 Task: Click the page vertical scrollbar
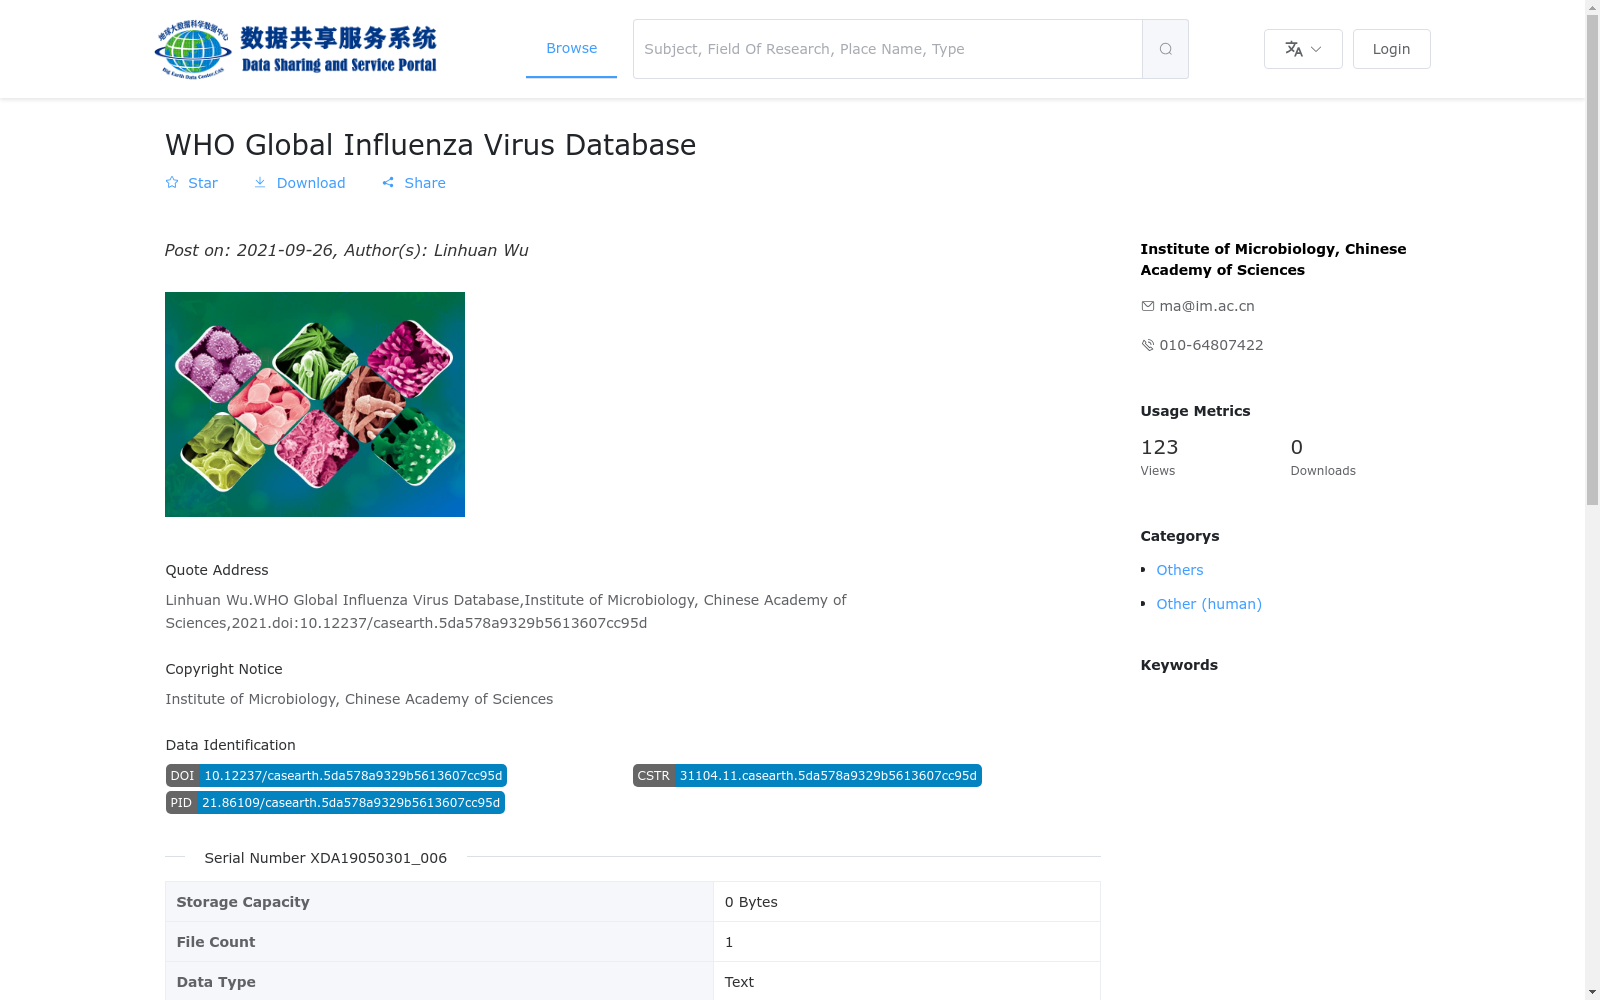pos(1592,500)
